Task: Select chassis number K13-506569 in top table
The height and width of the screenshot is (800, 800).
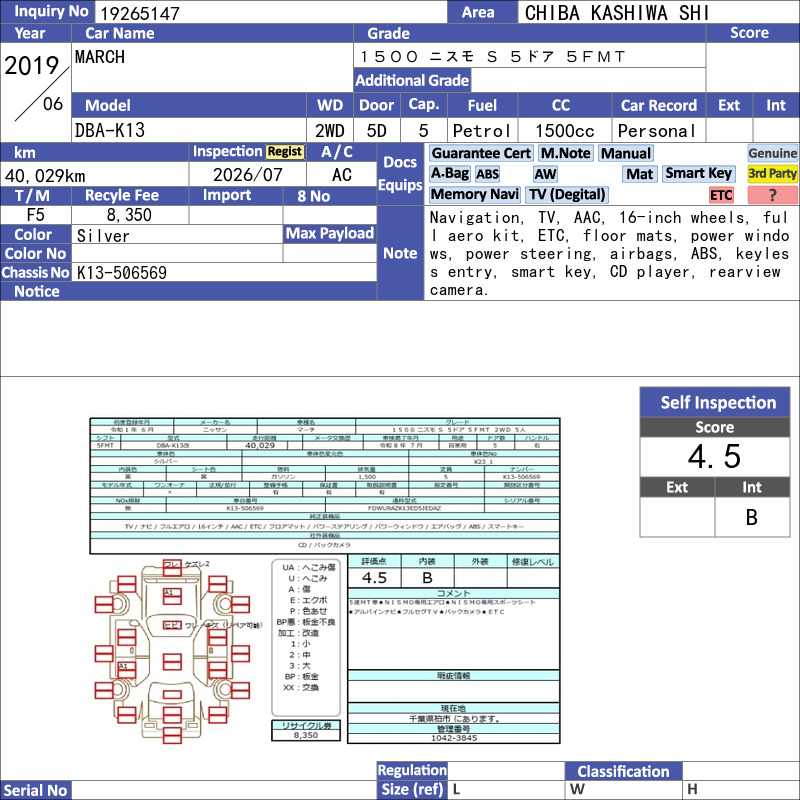Action: click(121, 272)
